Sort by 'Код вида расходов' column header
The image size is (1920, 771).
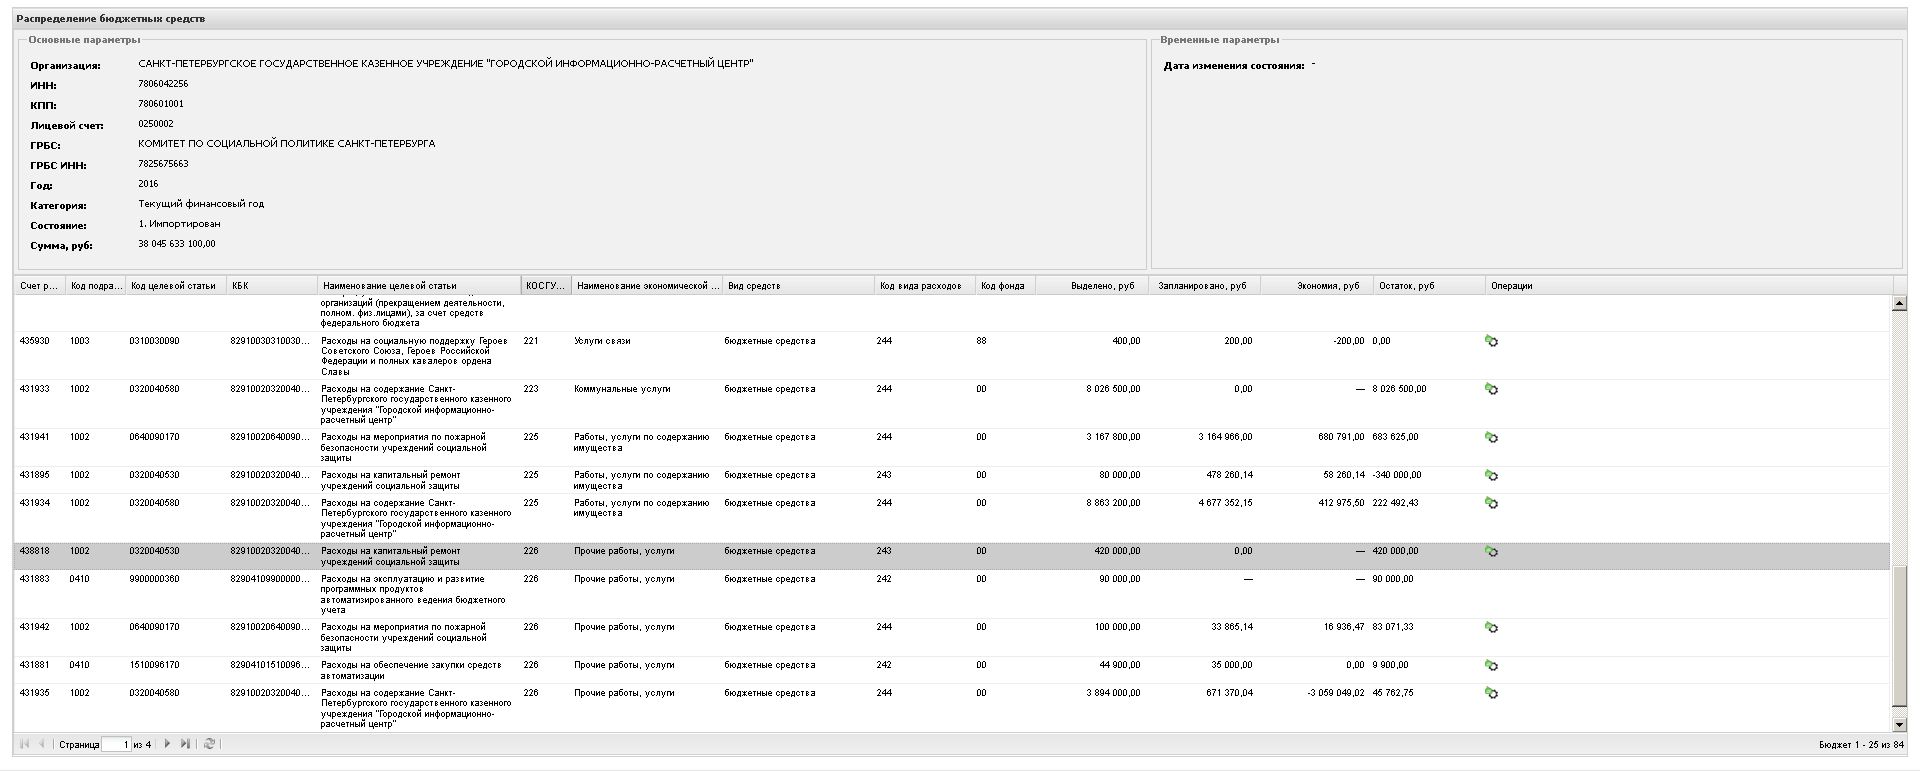(x=926, y=286)
